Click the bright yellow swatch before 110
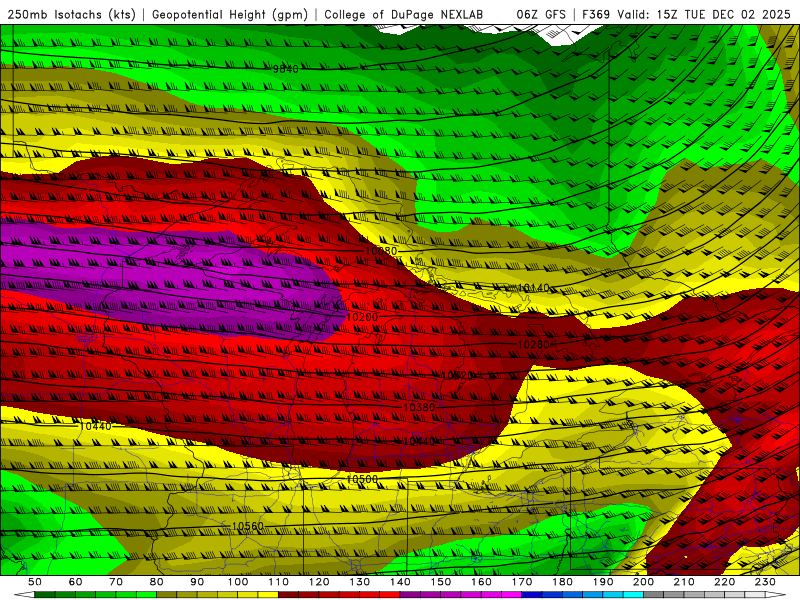Image resolution: width=800 pixels, height=600 pixels. (268, 595)
